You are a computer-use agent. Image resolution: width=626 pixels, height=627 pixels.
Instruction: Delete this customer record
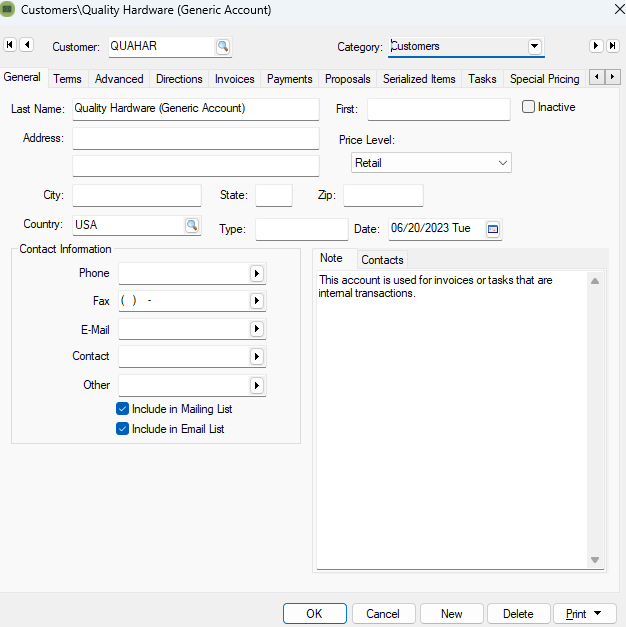pos(518,613)
